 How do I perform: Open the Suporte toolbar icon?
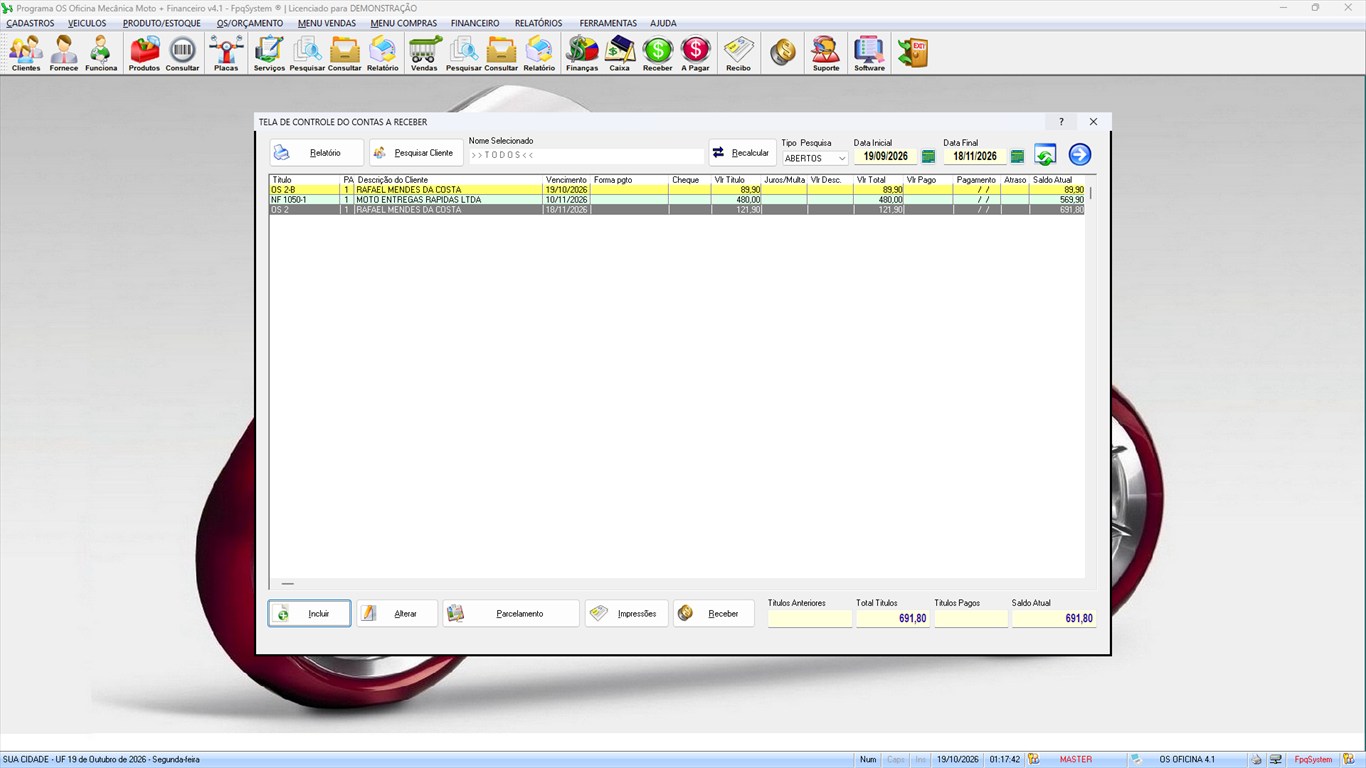826,53
